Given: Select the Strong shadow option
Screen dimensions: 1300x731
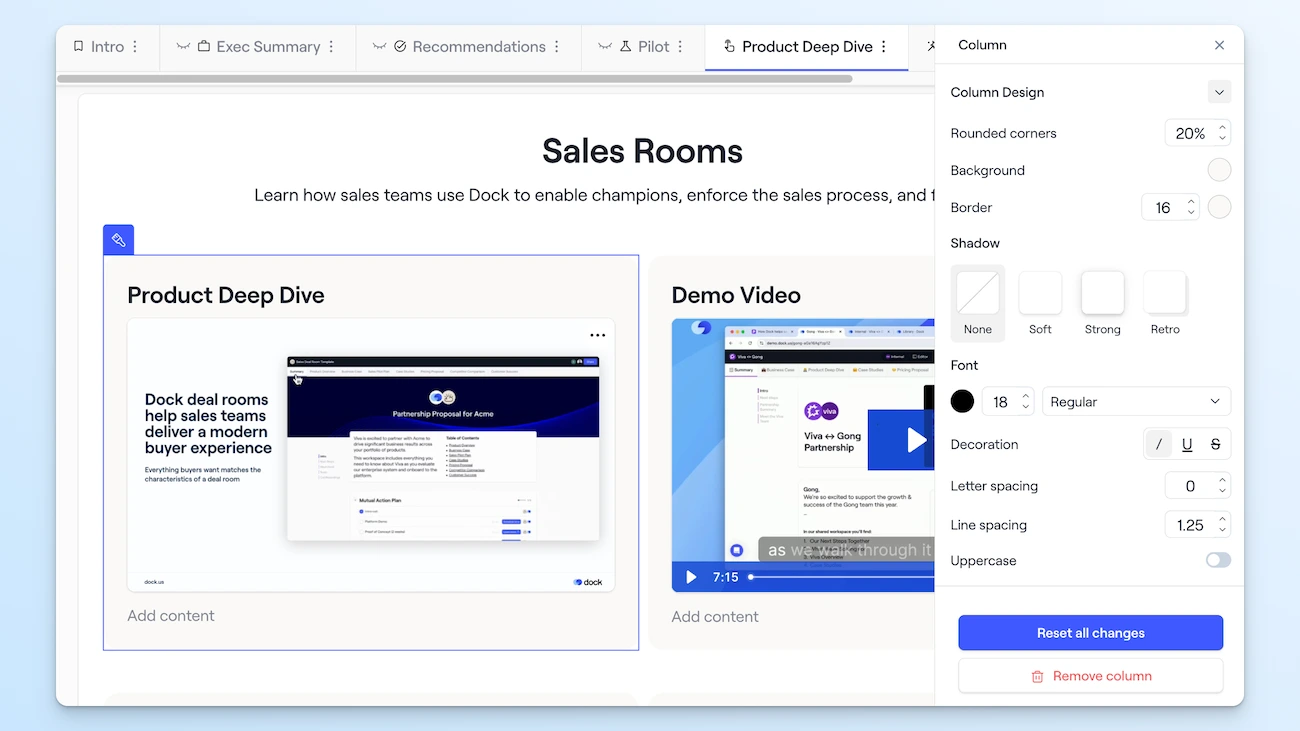Looking at the screenshot, I should 1102,304.
